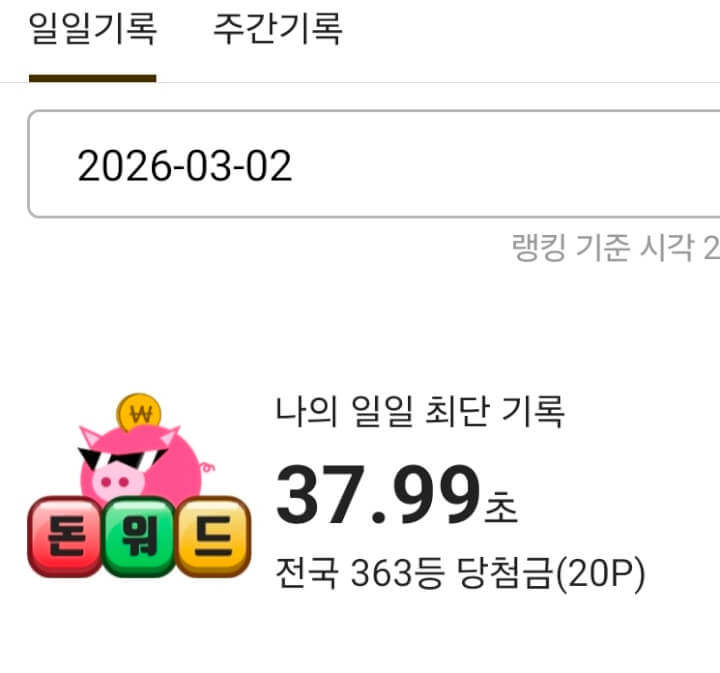Viewport: 720px width, 673px height.
Task: Click the 37.99 record time
Action: pos(378,494)
